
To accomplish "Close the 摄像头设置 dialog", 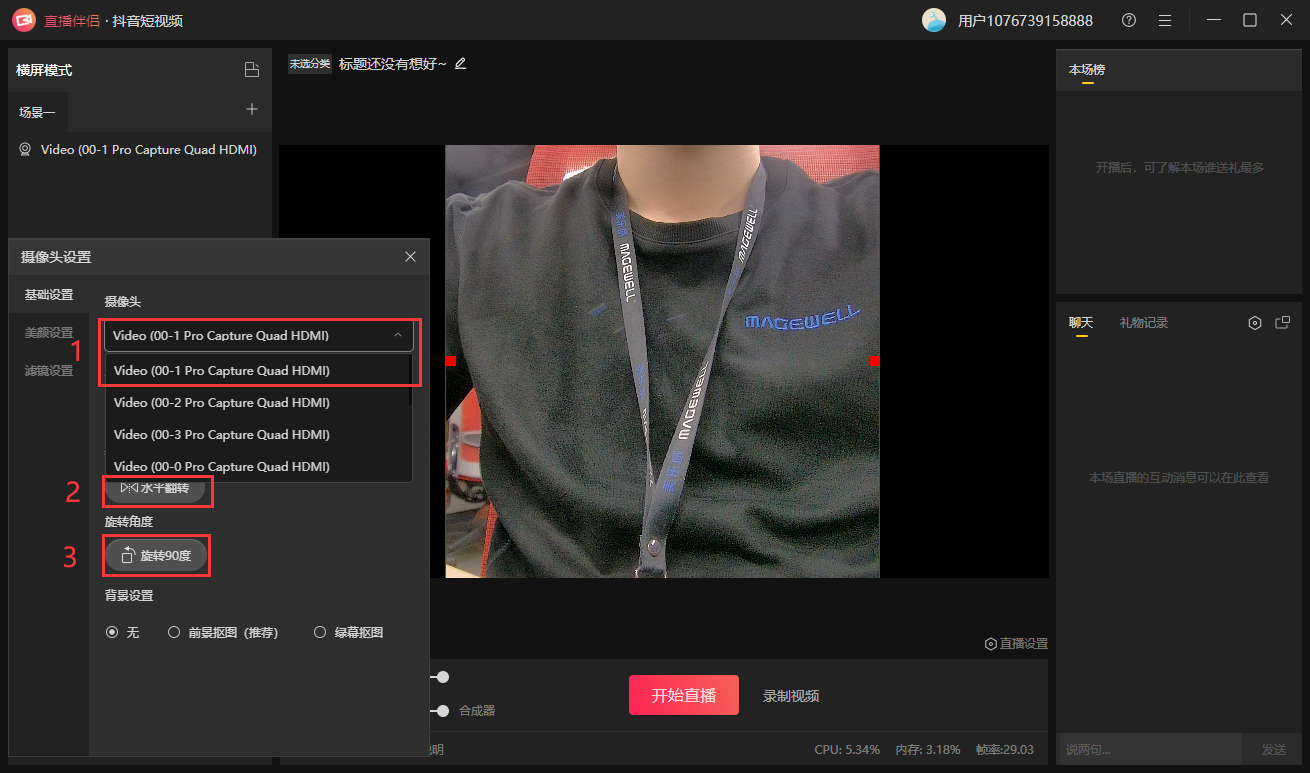I will pos(410,257).
